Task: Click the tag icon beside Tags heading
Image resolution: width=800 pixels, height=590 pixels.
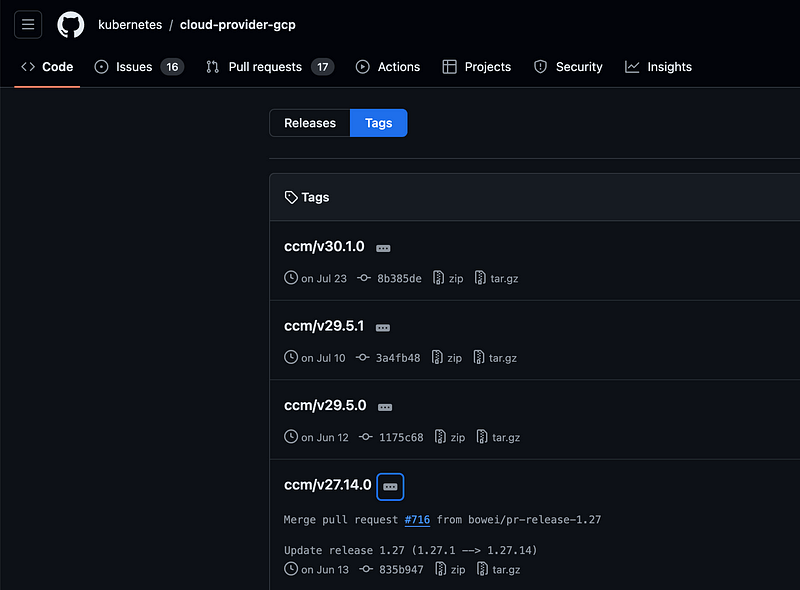Action: (x=291, y=198)
